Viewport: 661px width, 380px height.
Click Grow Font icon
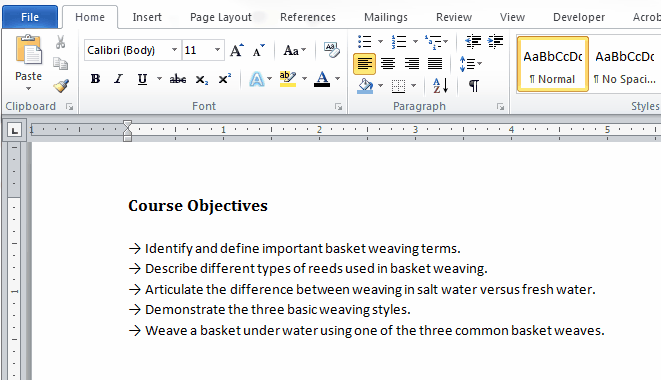tap(237, 51)
